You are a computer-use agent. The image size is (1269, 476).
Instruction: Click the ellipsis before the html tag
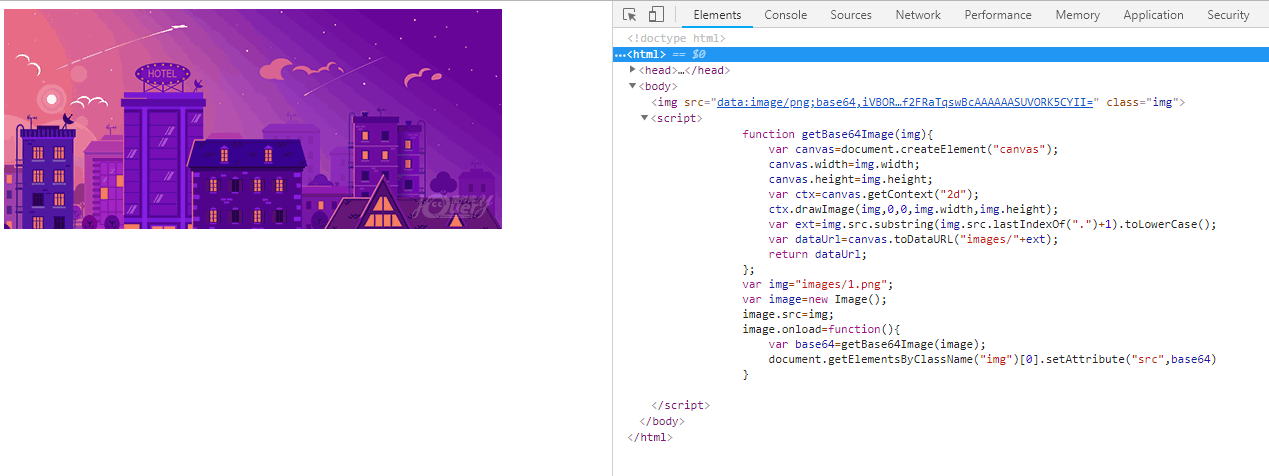[x=620, y=54]
